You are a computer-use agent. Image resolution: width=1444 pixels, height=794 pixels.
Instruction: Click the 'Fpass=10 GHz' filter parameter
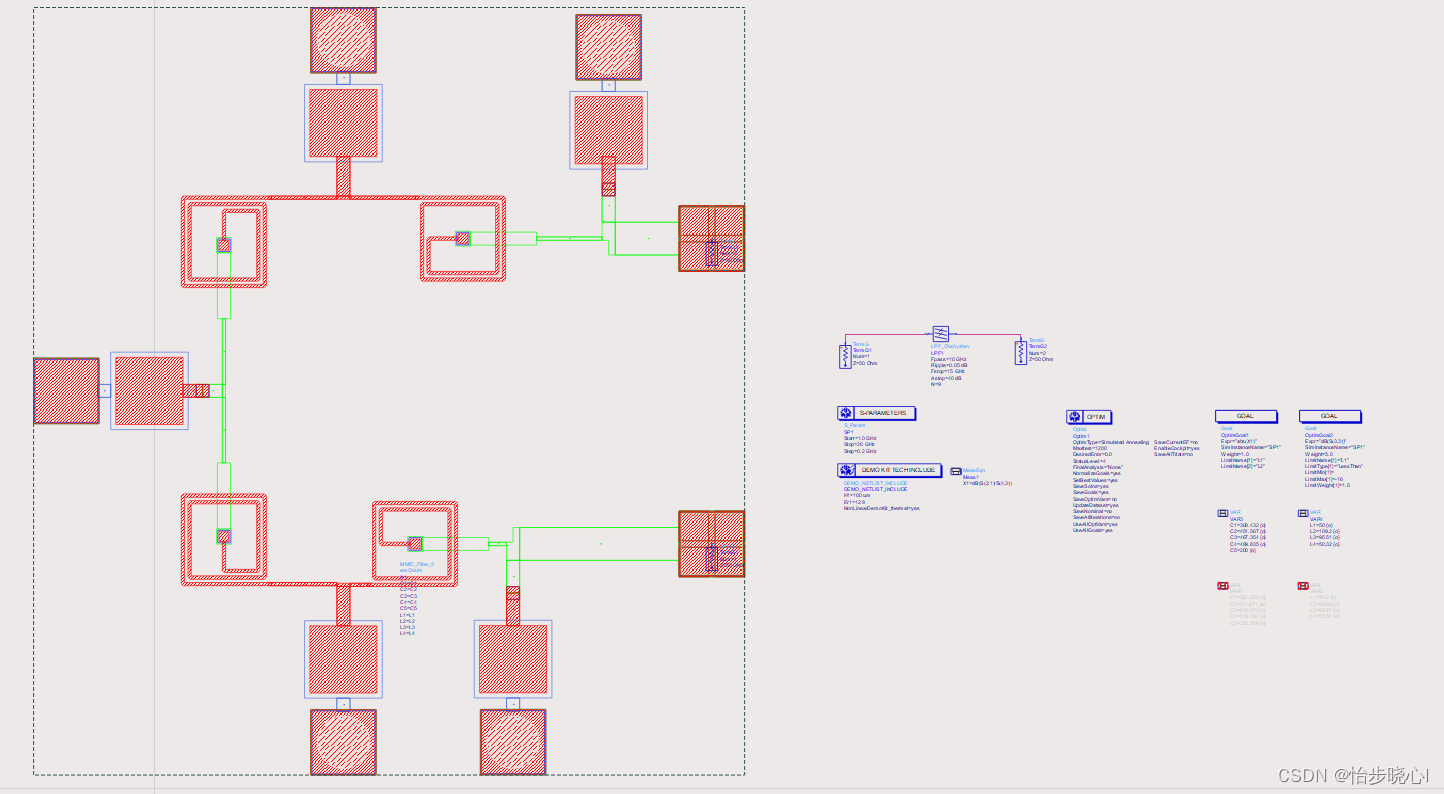coord(949,359)
